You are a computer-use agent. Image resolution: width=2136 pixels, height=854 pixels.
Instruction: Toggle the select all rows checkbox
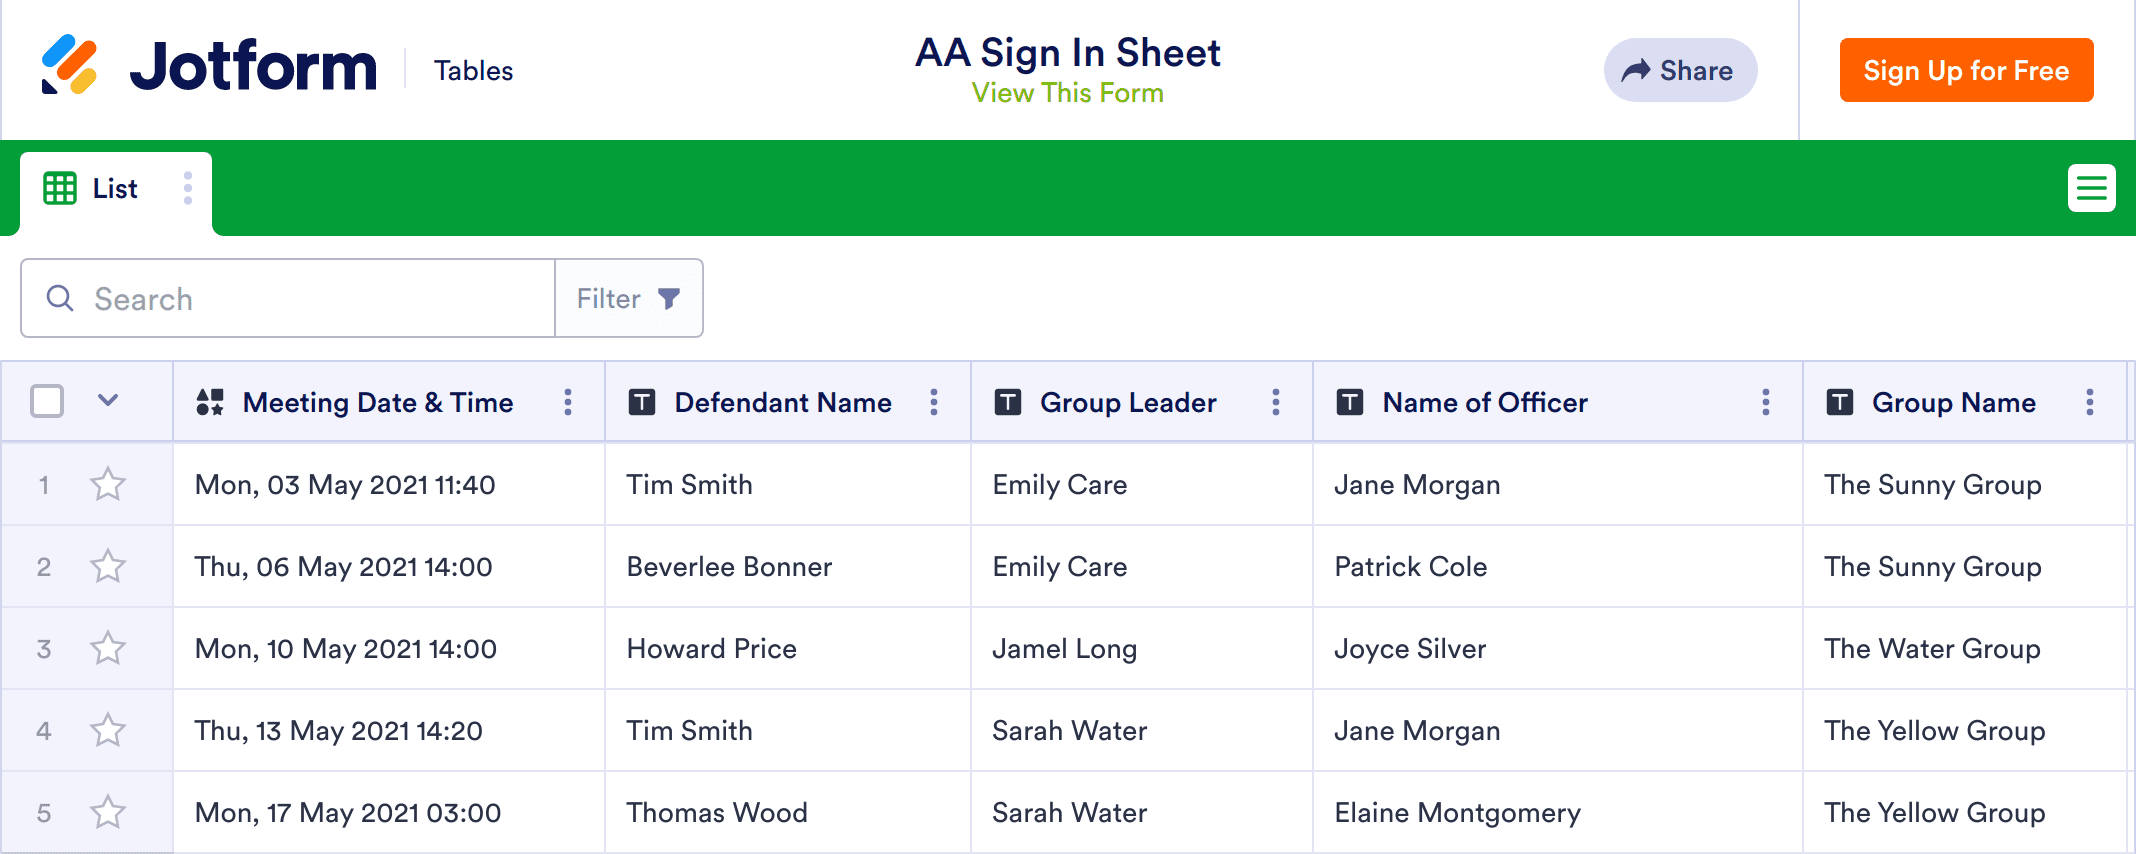tap(47, 401)
